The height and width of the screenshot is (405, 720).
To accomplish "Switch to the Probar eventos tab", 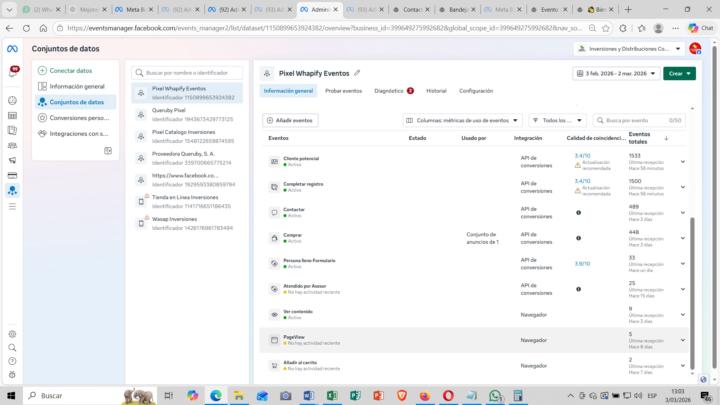I will click(x=343, y=91).
